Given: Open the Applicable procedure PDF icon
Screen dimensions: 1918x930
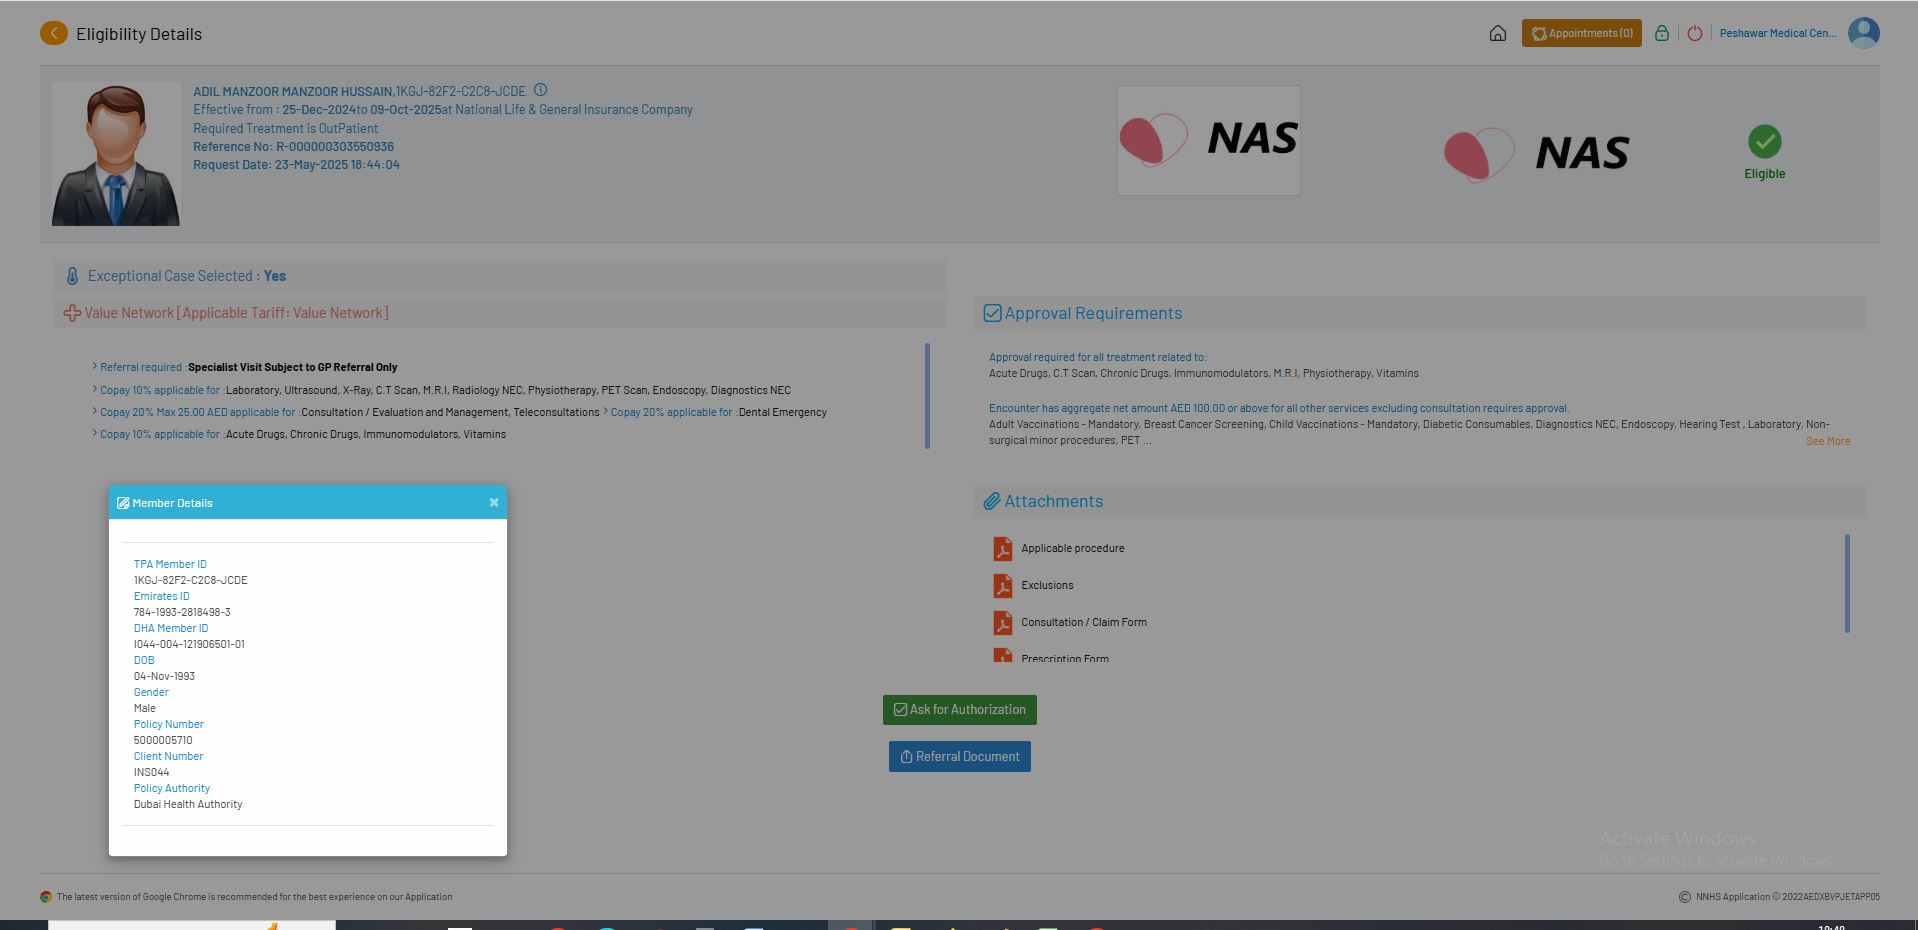Looking at the screenshot, I should coord(1002,549).
